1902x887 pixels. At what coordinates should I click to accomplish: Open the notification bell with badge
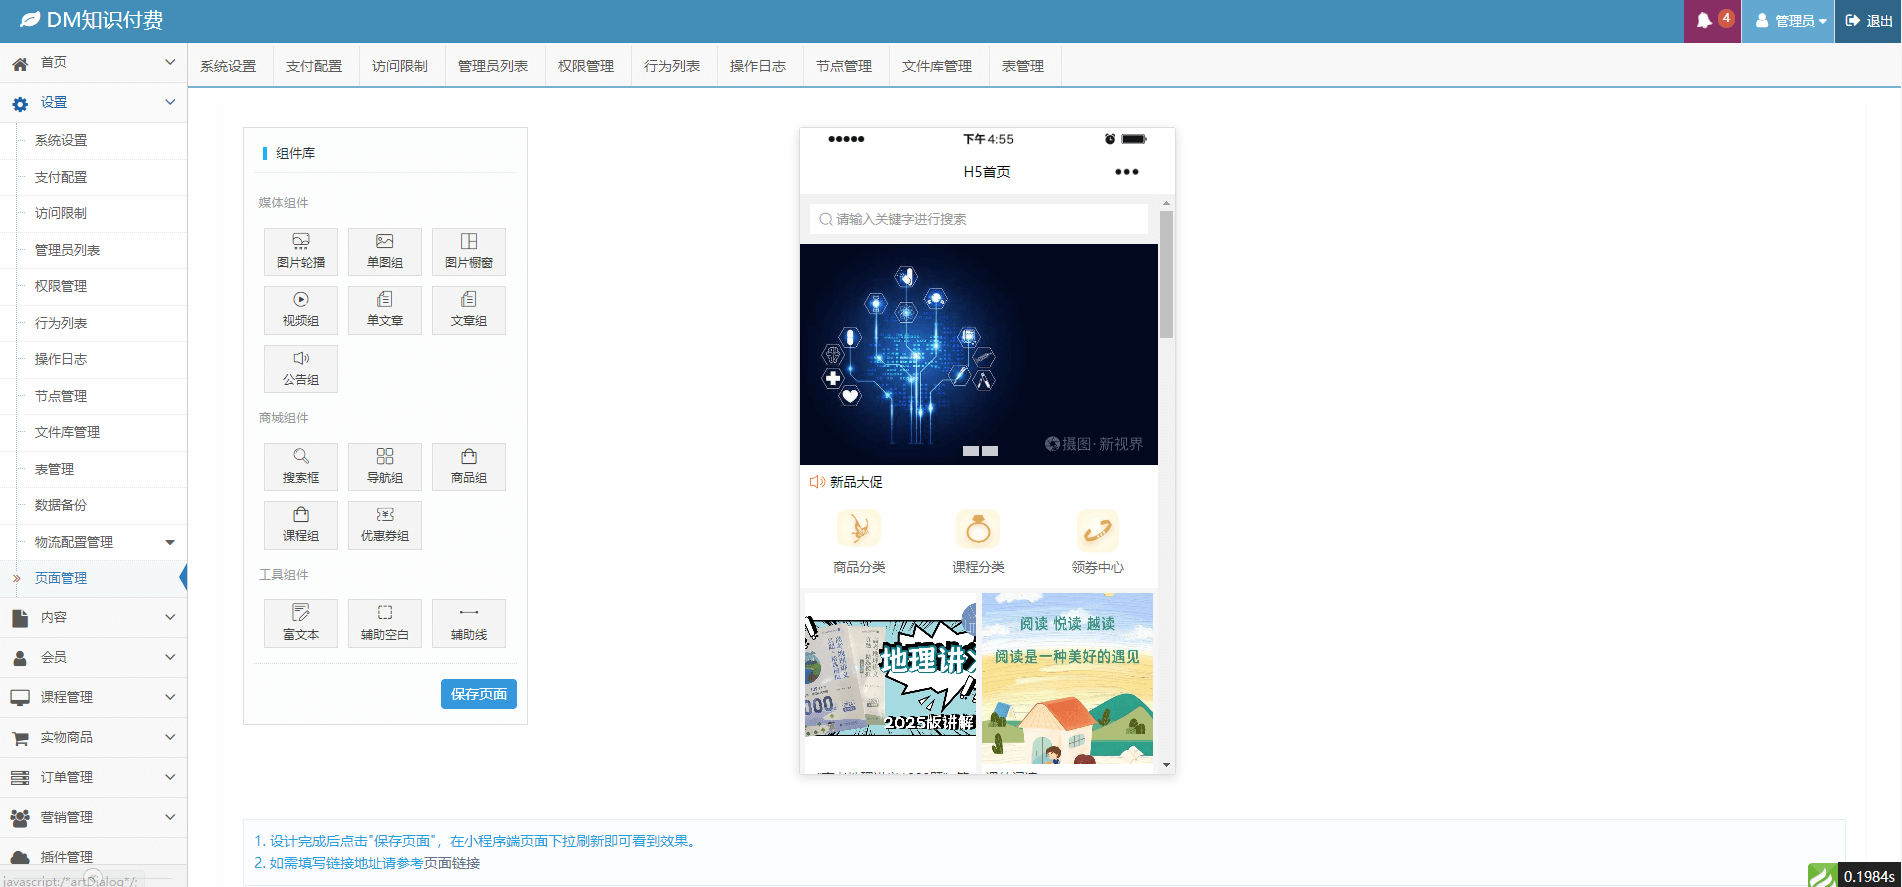(x=1712, y=21)
